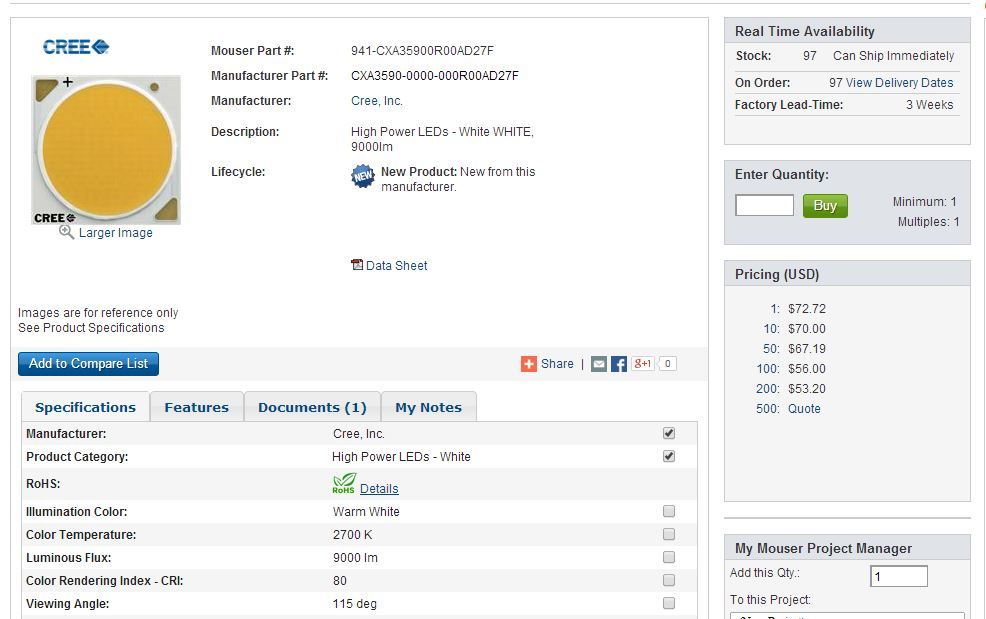Click the Cree LED product thumbnail image

[106, 150]
